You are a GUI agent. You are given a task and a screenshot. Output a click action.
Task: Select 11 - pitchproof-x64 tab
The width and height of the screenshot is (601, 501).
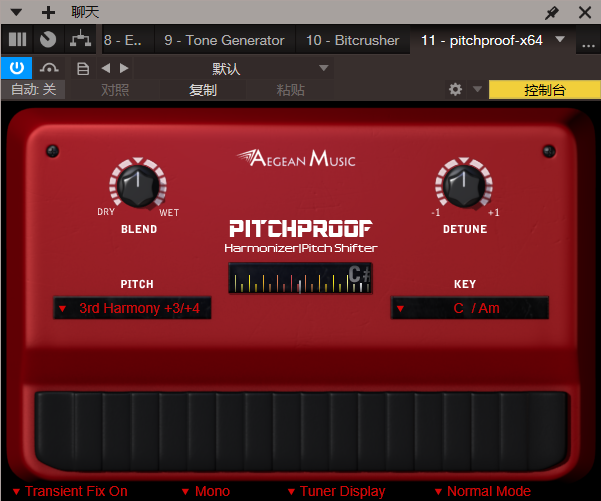(x=482, y=40)
